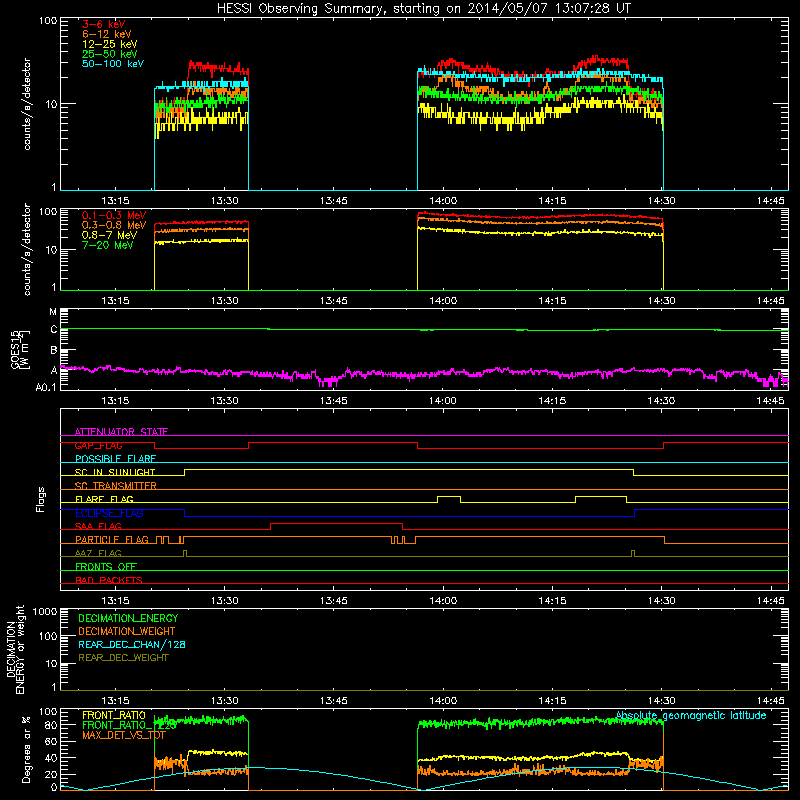Click the 14:00 tick label under the top plot
Viewport: 800px width, 800px height.
[442, 201]
